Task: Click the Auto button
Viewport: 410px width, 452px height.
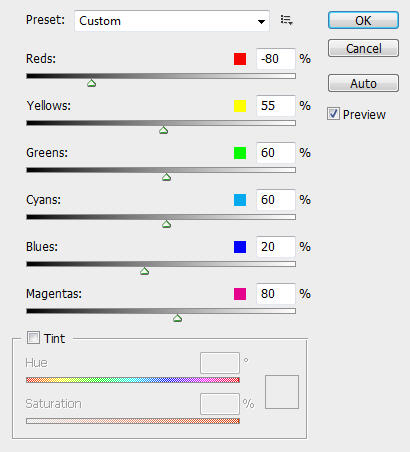Action: tap(363, 83)
